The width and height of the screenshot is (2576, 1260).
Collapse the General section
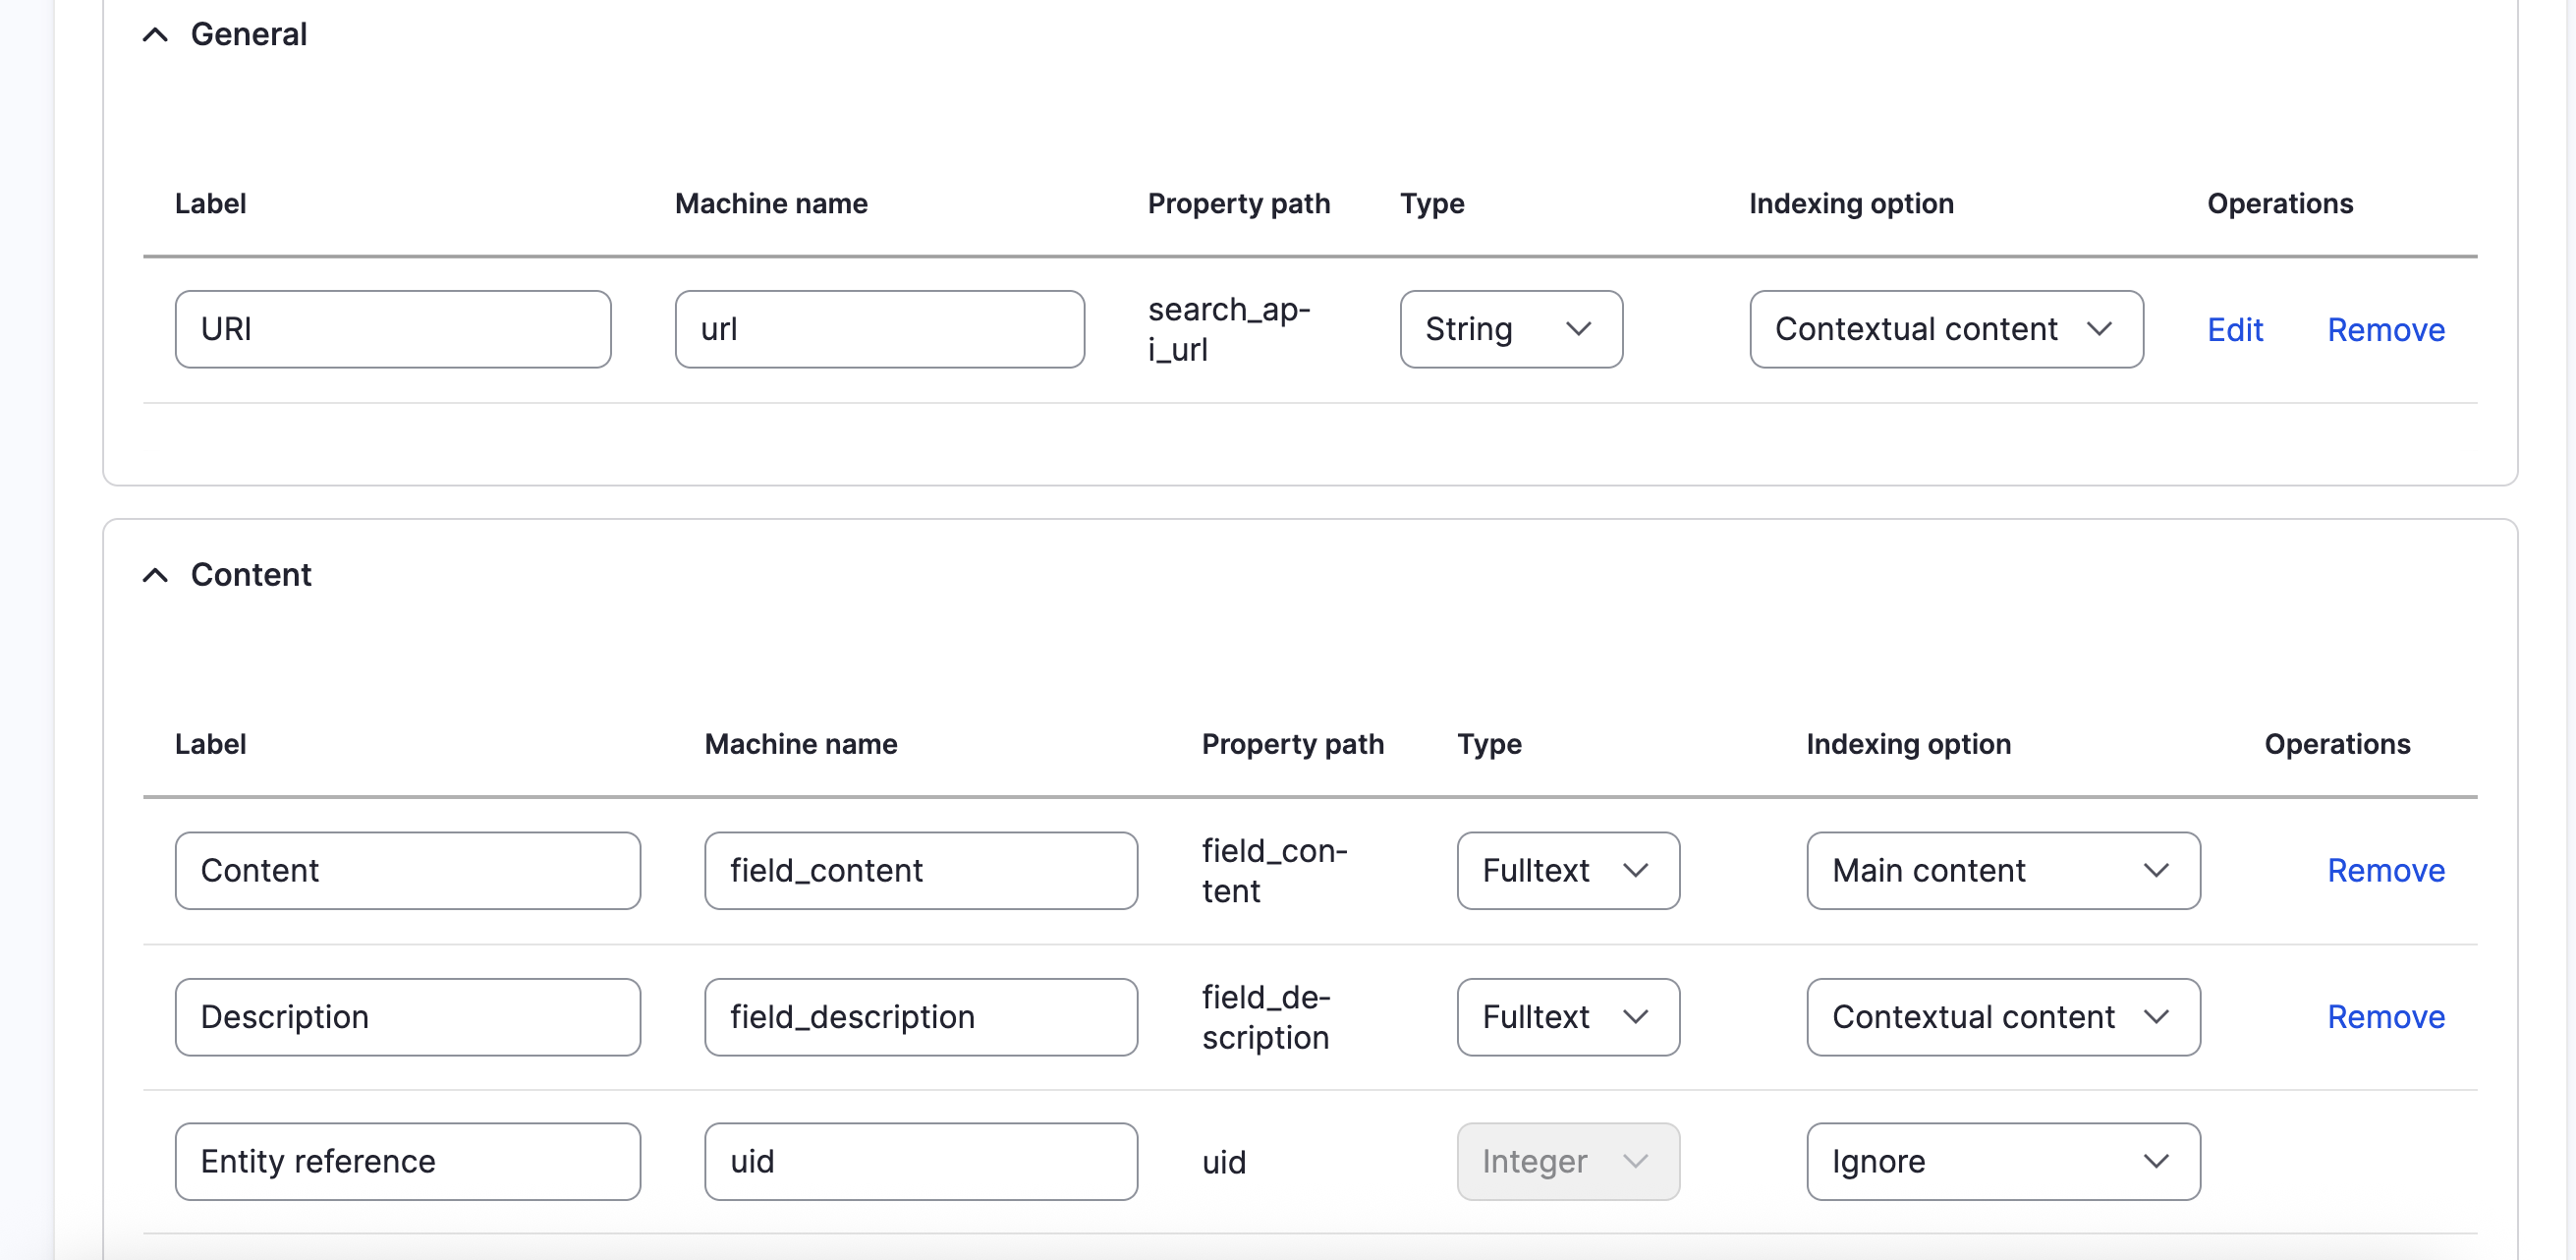point(155,34)
